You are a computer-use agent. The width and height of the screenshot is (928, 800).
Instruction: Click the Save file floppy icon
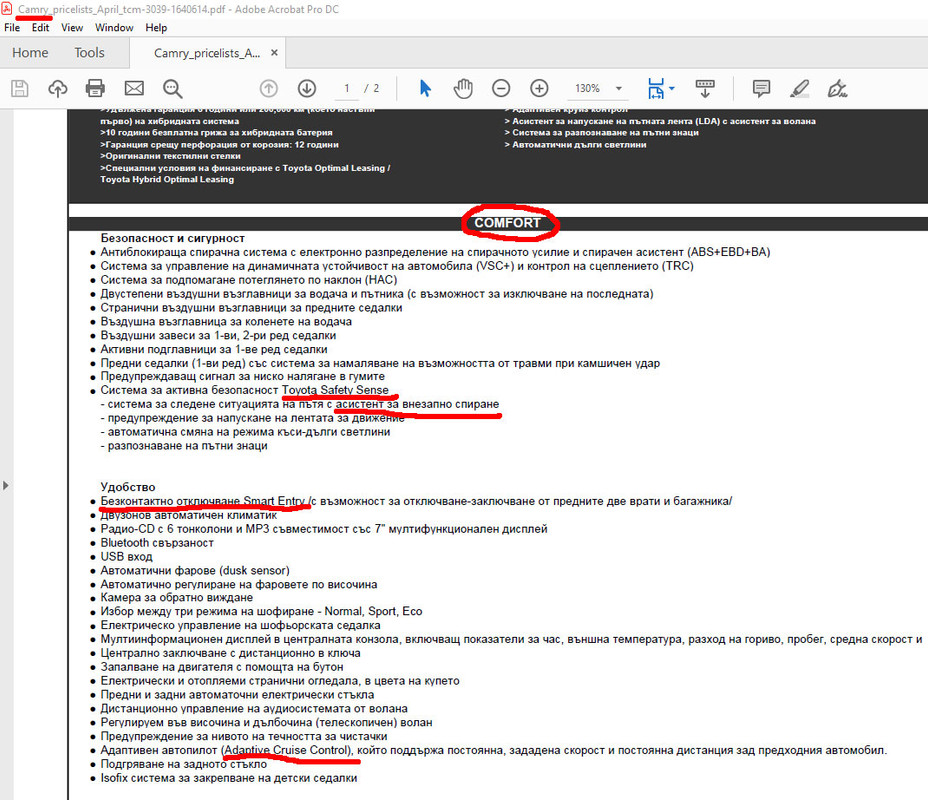pyautogui.click(x=20, y=89)
